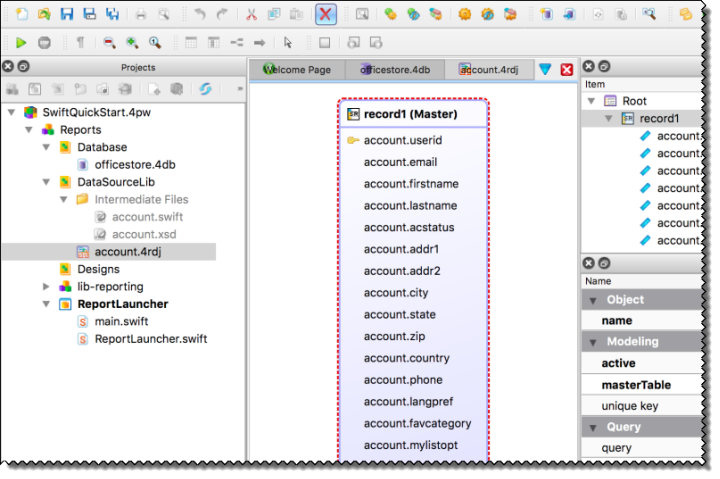
Task: Click the Copy icon in toolbar
Action: (x=274, y=14)
